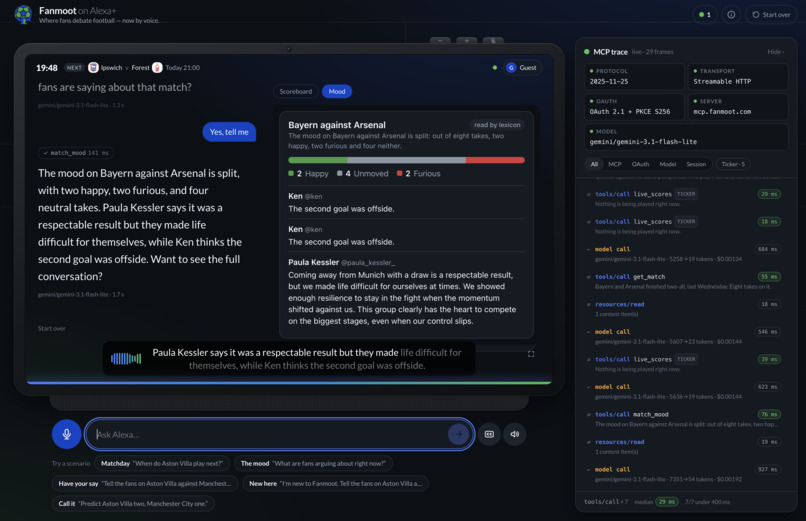Run the 'New here' scenario chip
The image size is (806, 521).
pos(336,483)
